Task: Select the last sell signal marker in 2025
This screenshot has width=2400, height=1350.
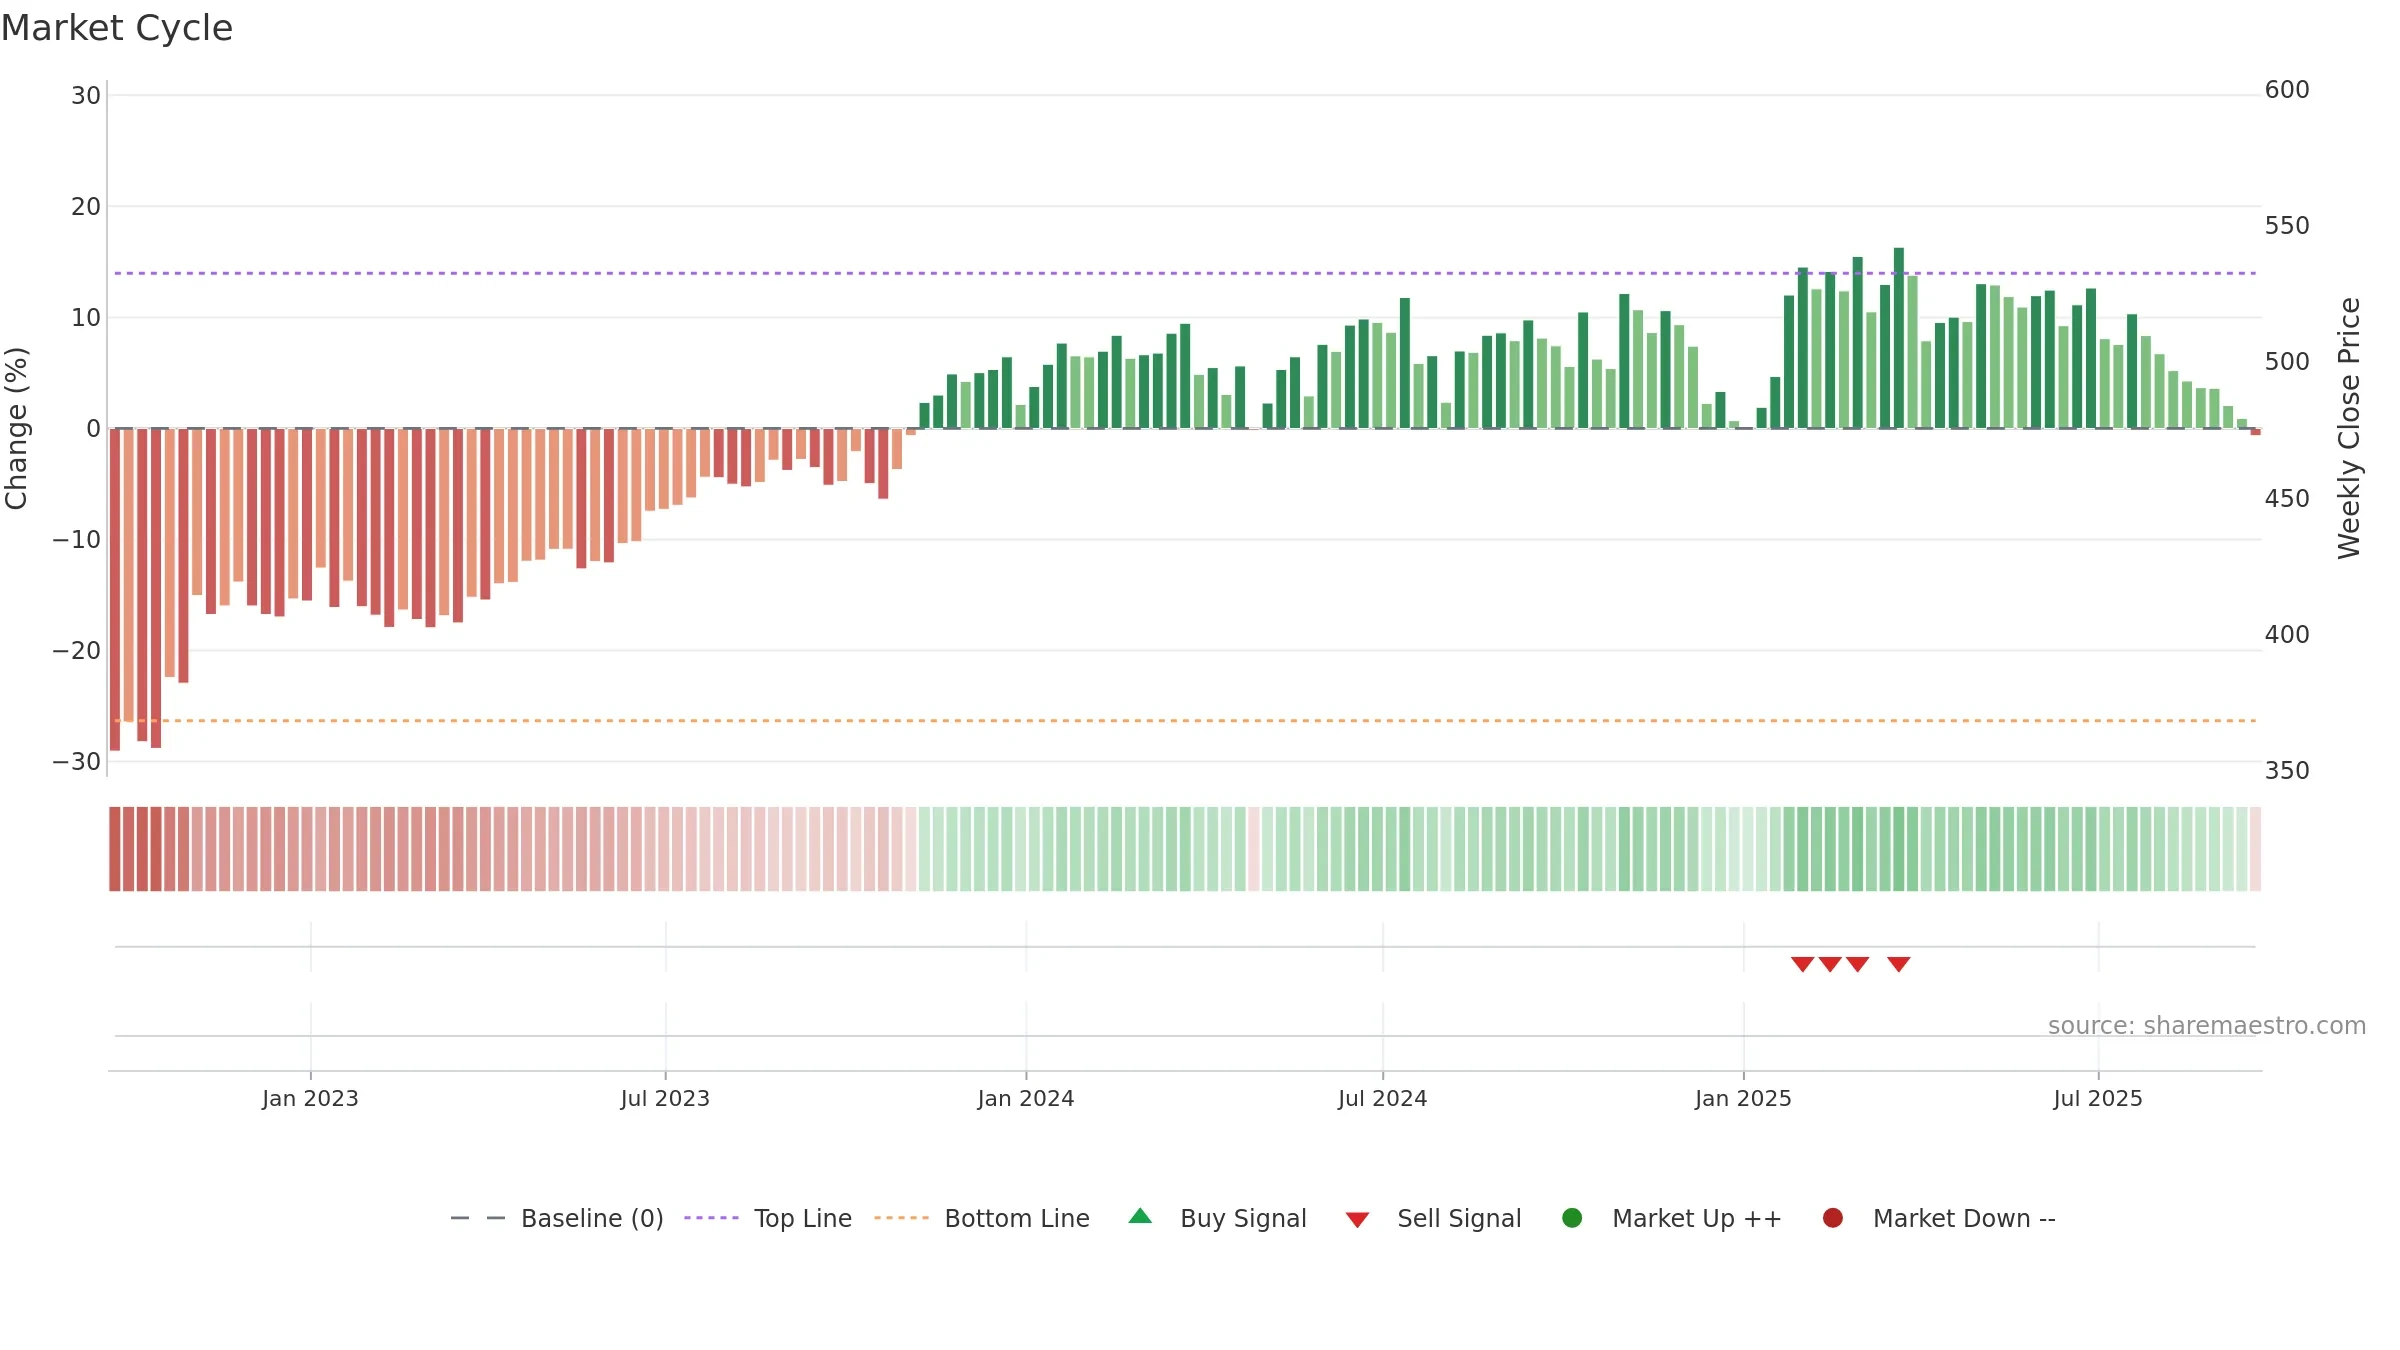Action: (x=1899, y=964)
